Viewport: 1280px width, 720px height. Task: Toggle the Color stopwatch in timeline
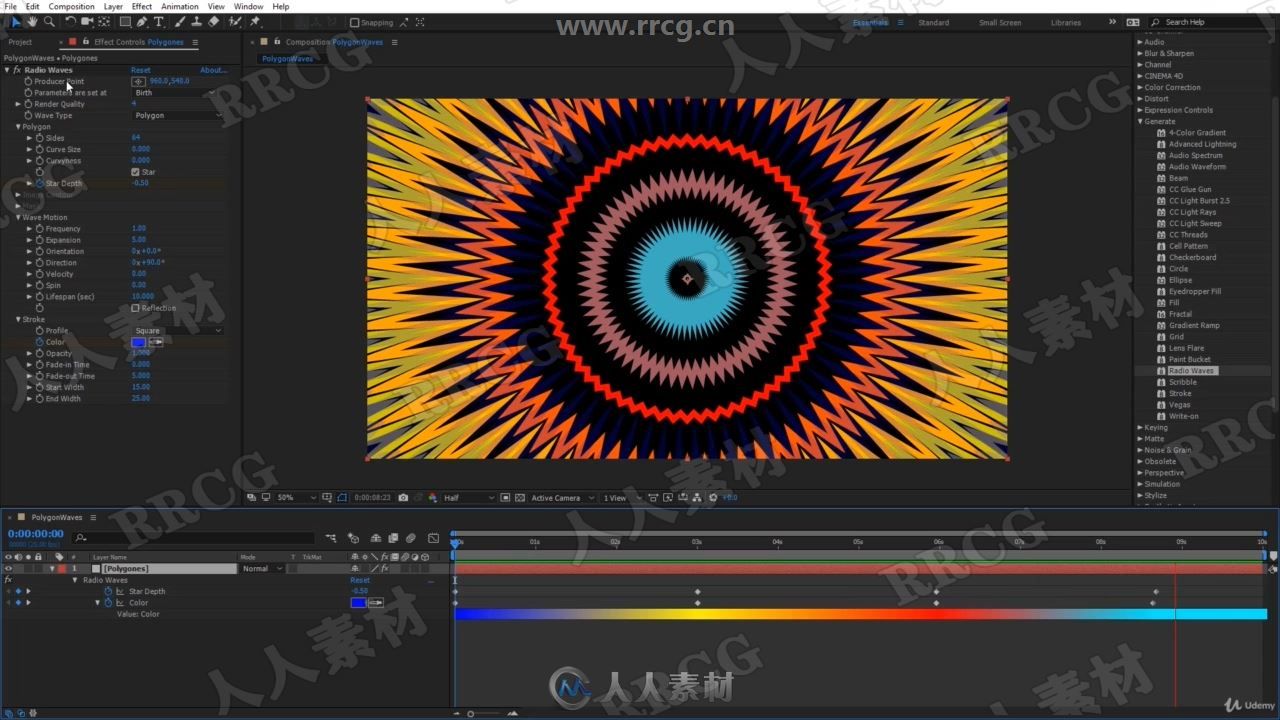[x=108, y=603]
